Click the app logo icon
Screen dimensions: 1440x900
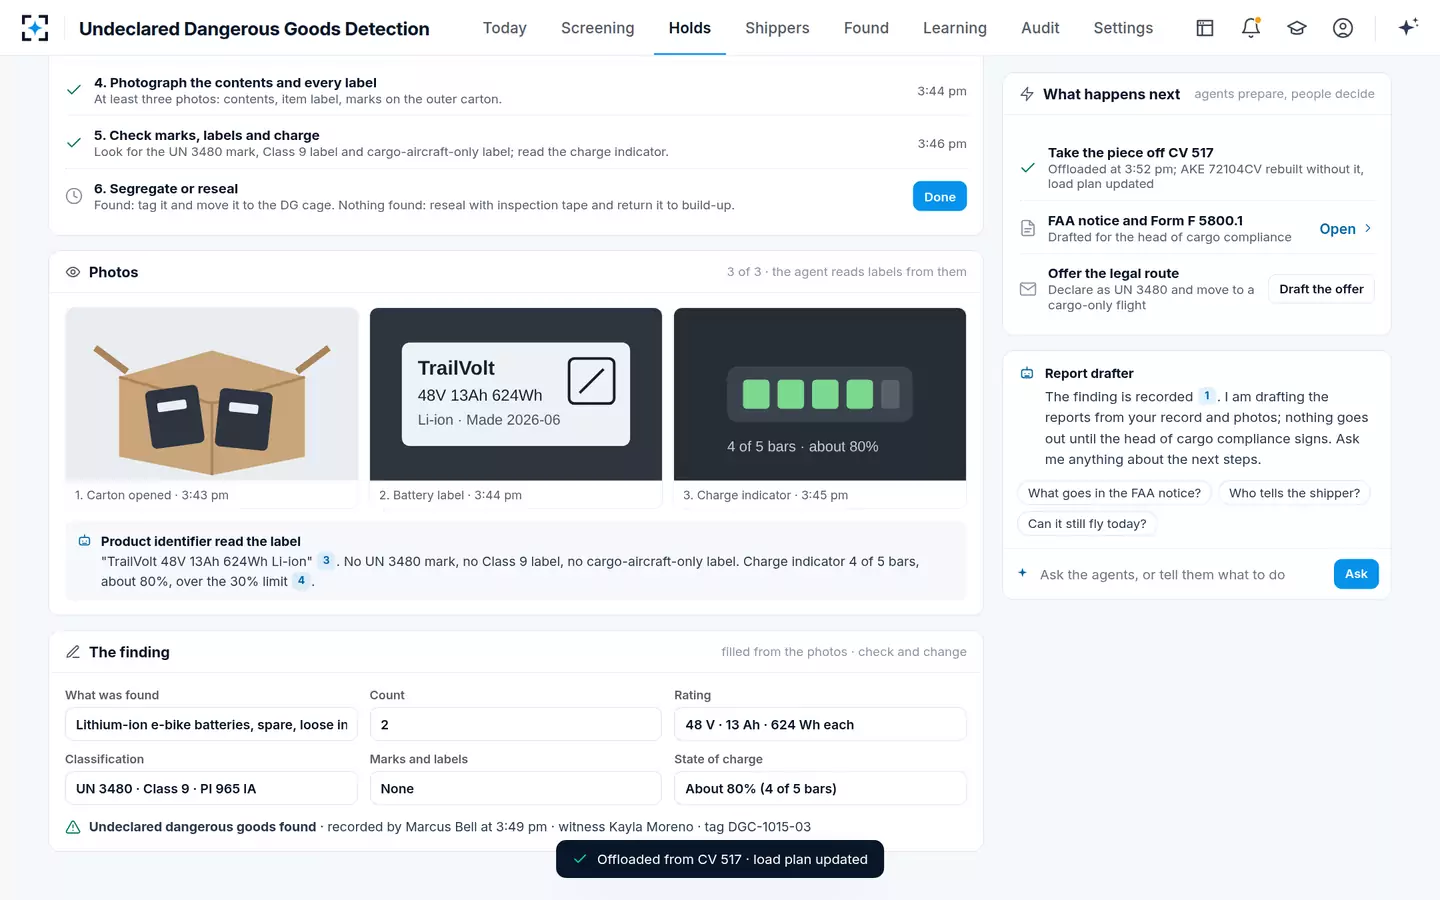tap(35, 28)
